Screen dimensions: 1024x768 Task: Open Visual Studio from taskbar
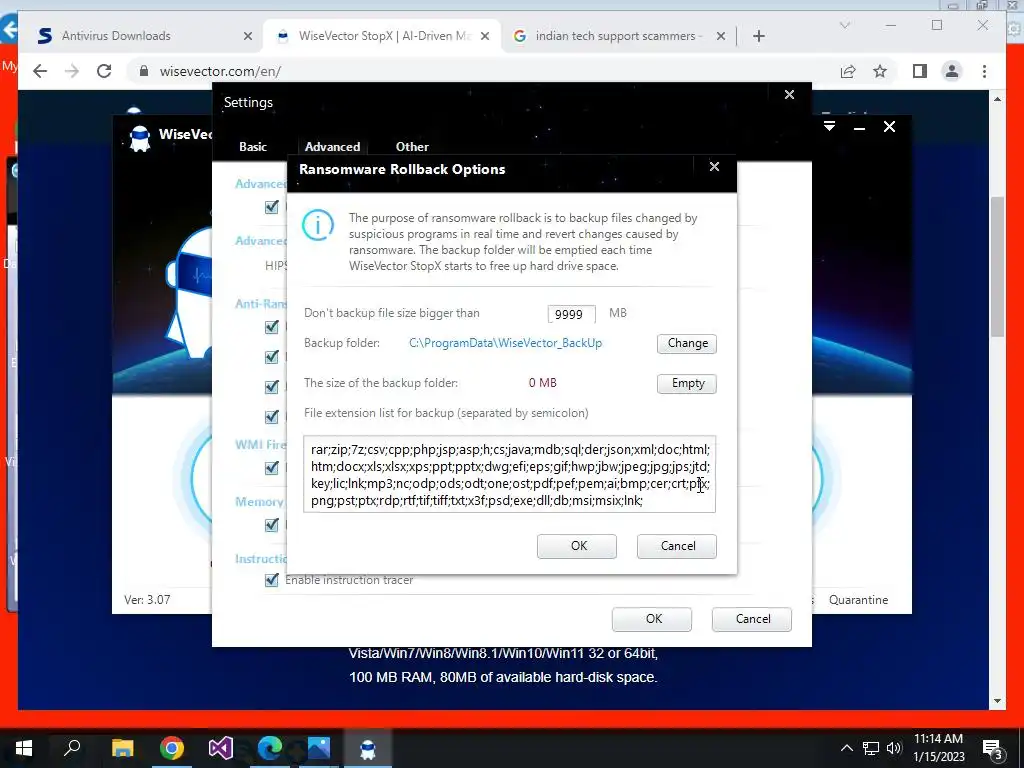221,748
